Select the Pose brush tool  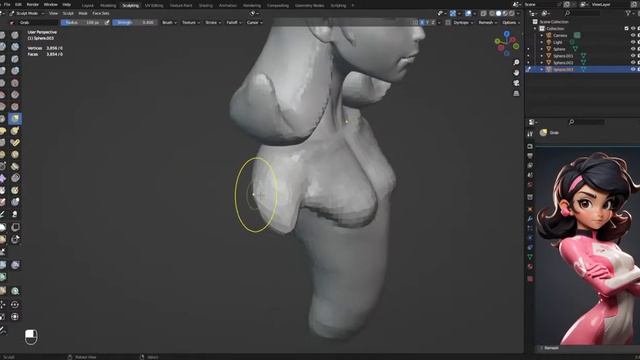[15, 142]
